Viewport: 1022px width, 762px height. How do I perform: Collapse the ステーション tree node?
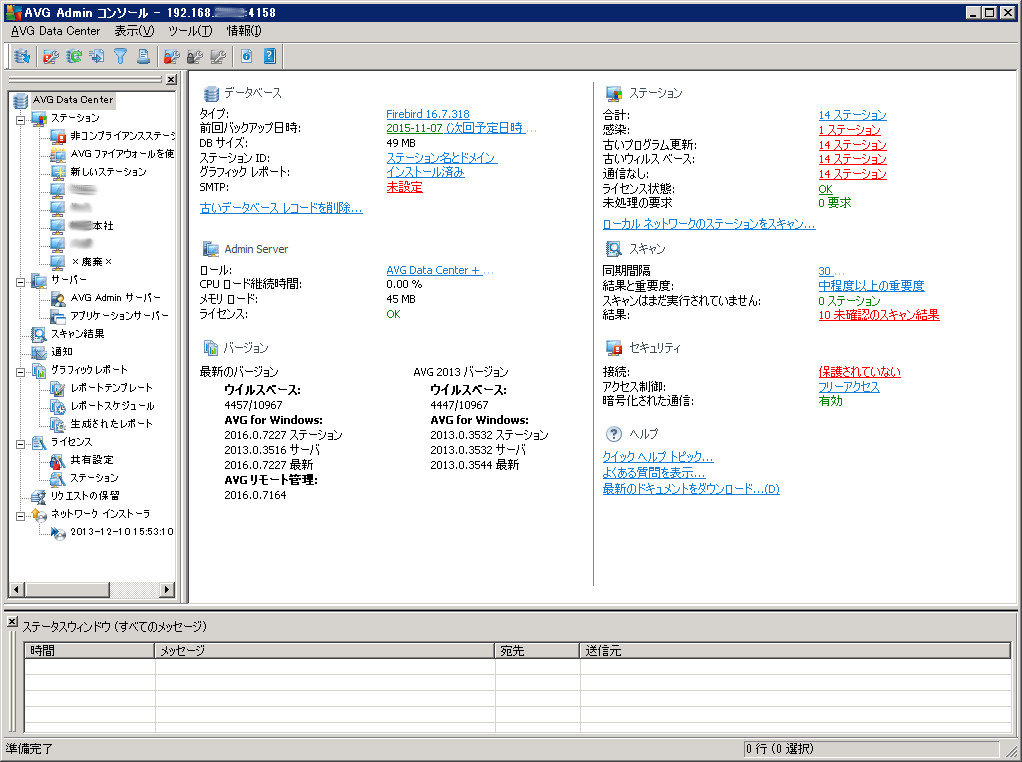(20, 119)
